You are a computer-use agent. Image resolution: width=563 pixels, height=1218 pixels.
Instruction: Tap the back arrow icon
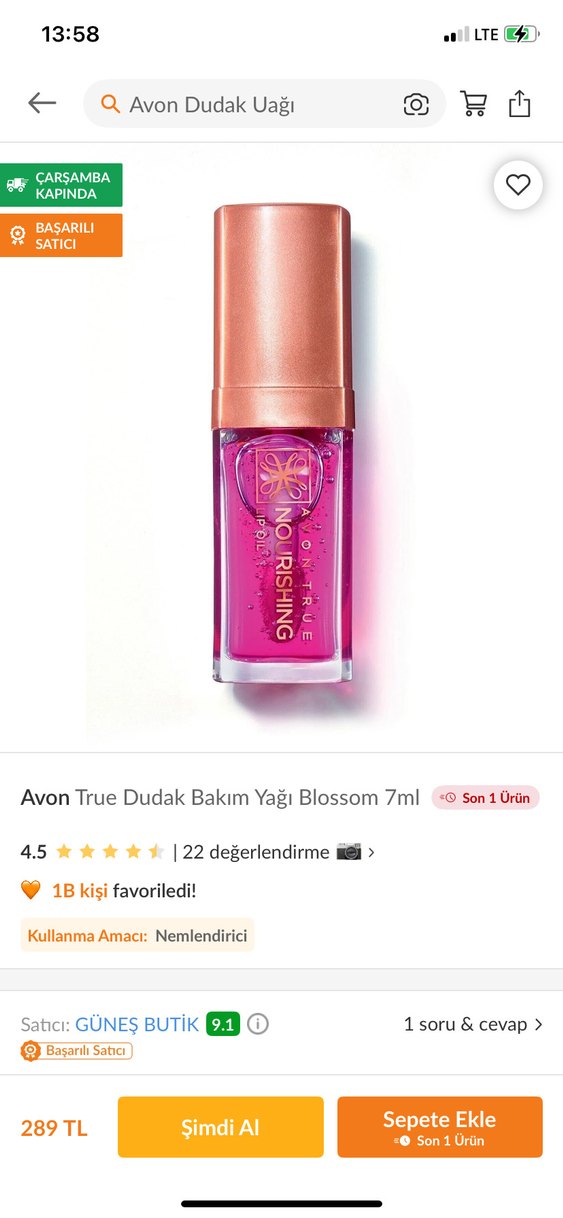pos(42,103)
